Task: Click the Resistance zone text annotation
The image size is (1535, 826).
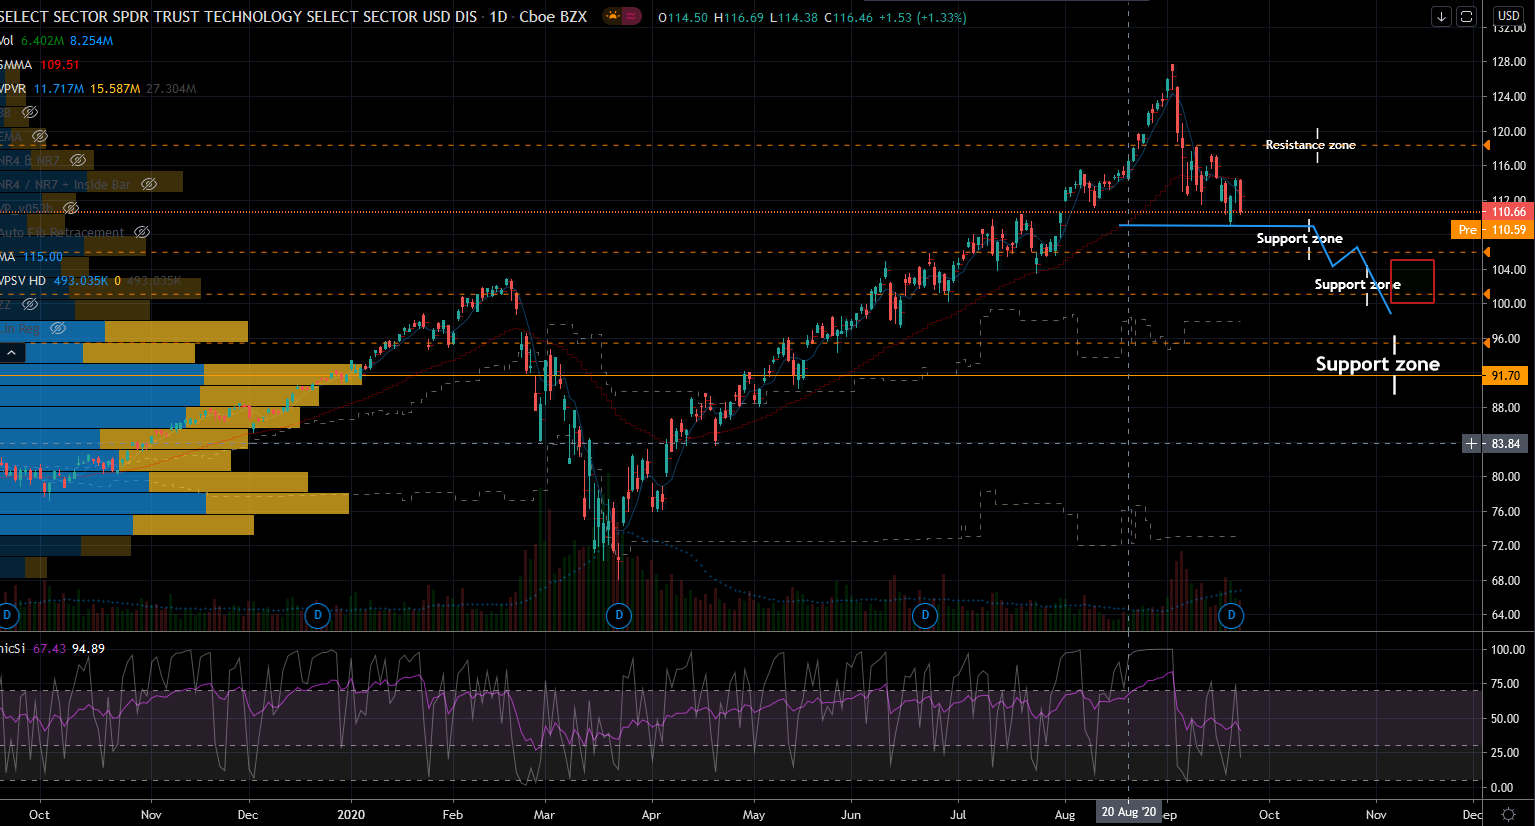Action: coord(1310,145)
